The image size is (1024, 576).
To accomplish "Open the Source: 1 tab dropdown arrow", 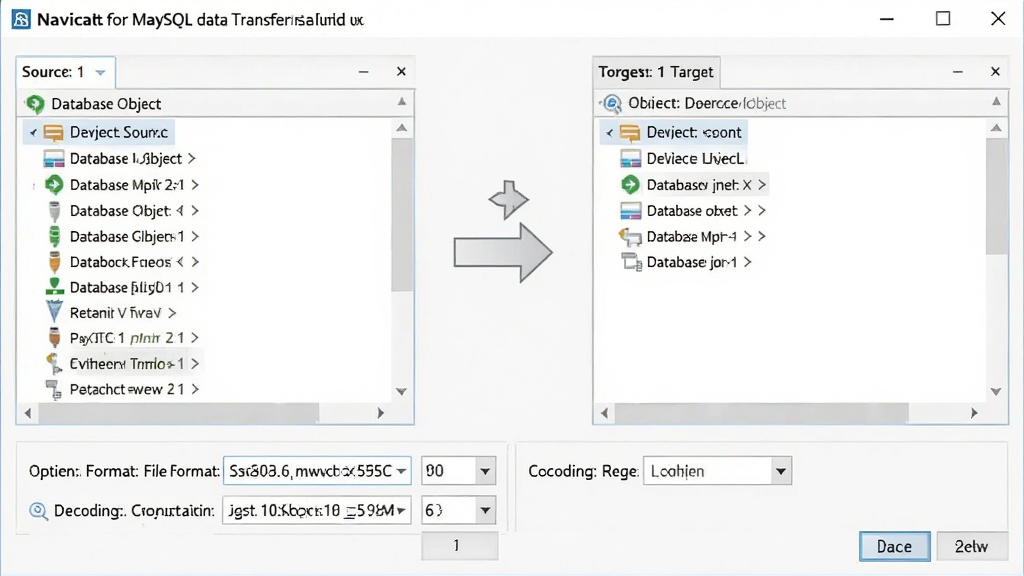I will pyautogui.click(x=100, y=72).
